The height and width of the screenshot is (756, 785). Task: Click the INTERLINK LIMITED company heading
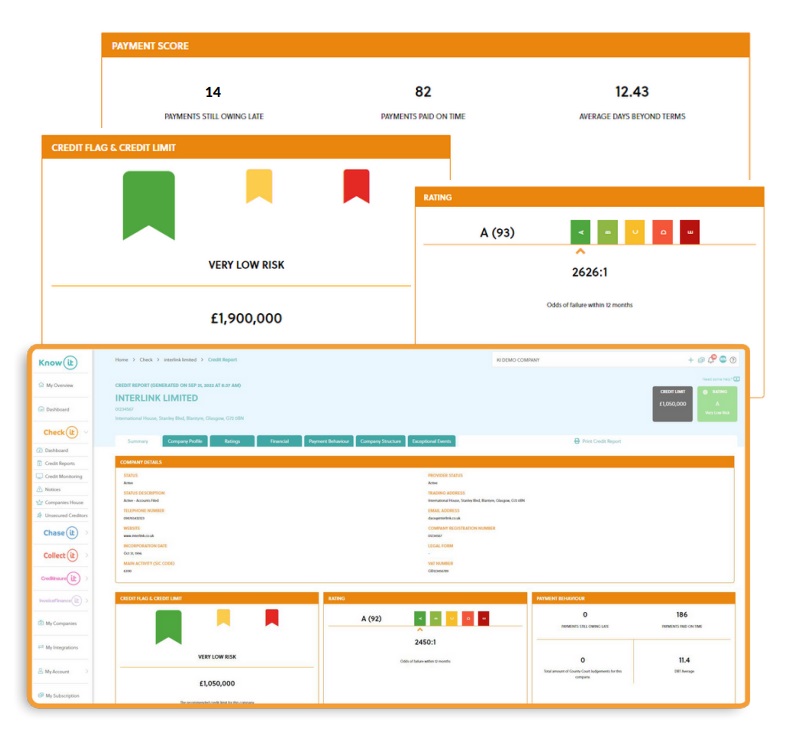156,398
